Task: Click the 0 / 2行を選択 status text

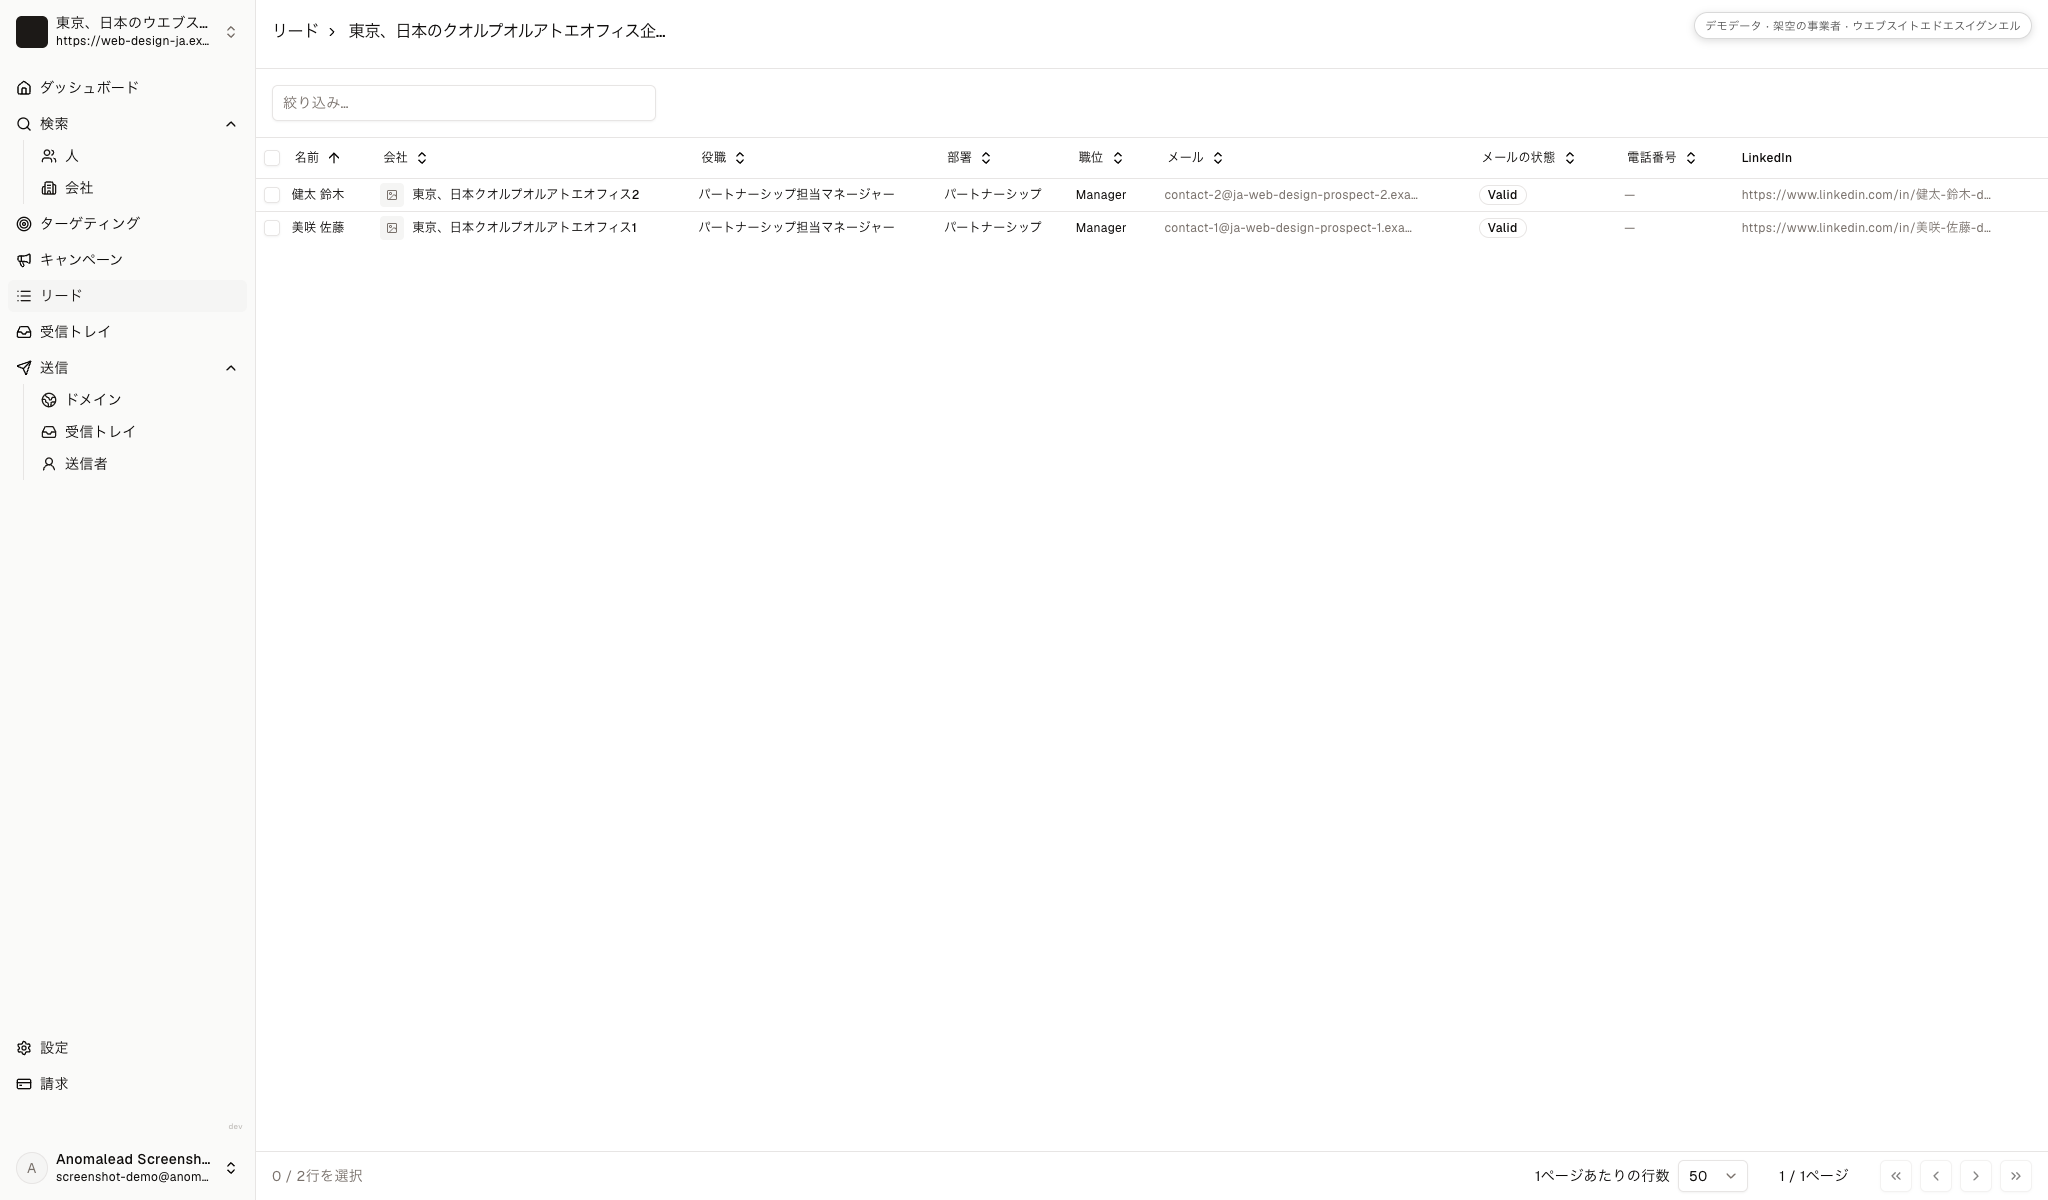Action: pyautogui.click(x=317, y=1176)
